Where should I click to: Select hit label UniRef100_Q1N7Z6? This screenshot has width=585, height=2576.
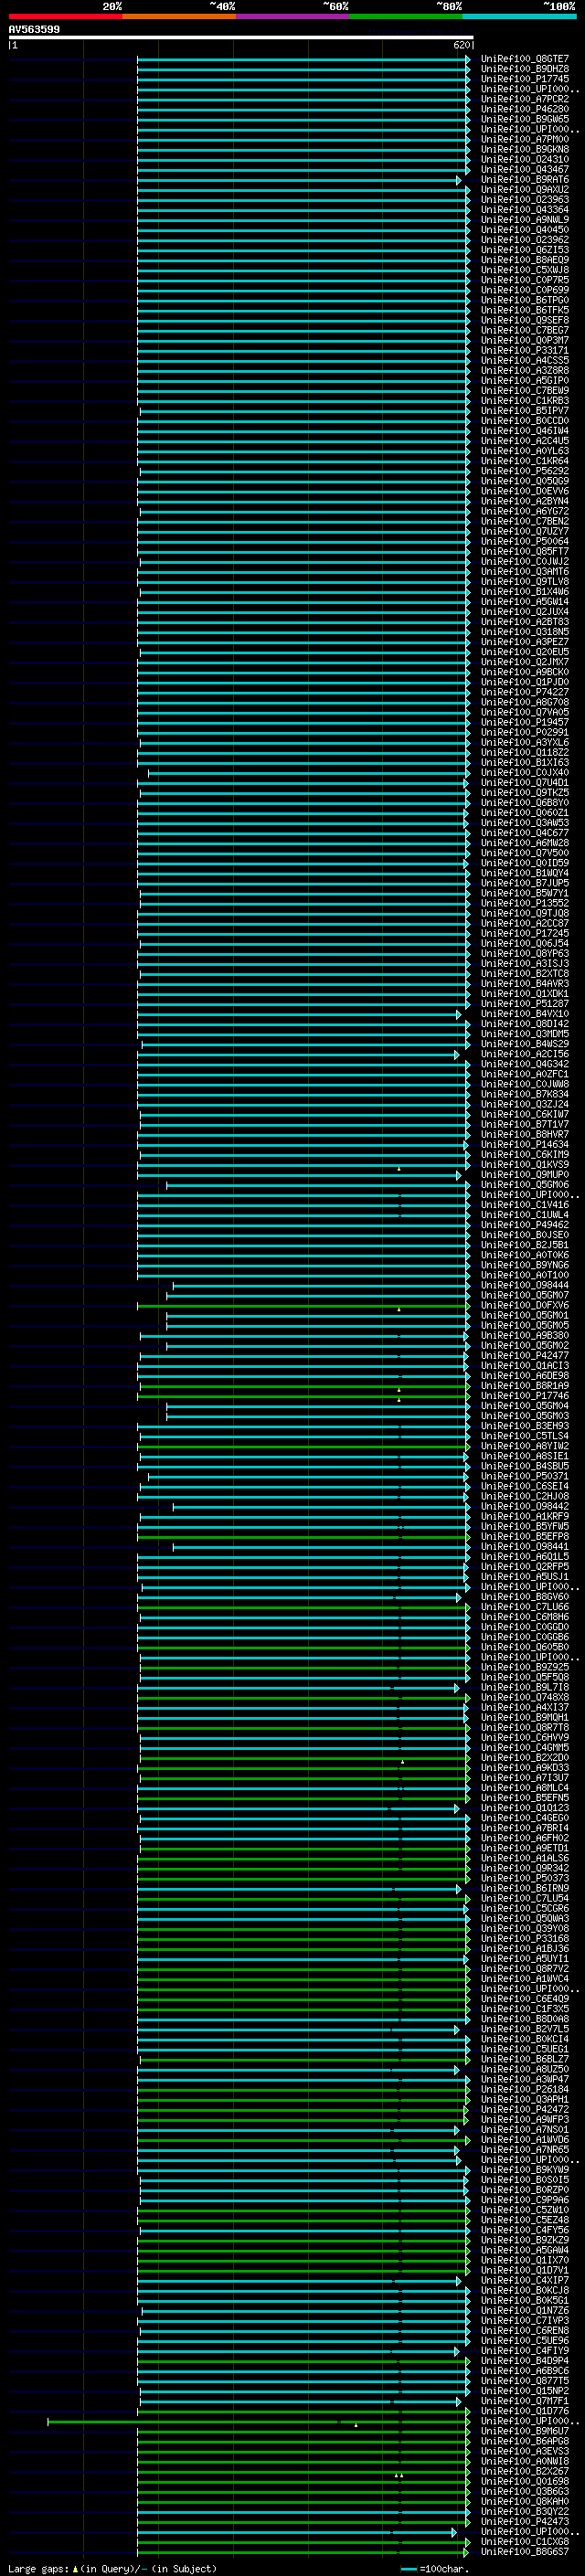pos(525,2311)
